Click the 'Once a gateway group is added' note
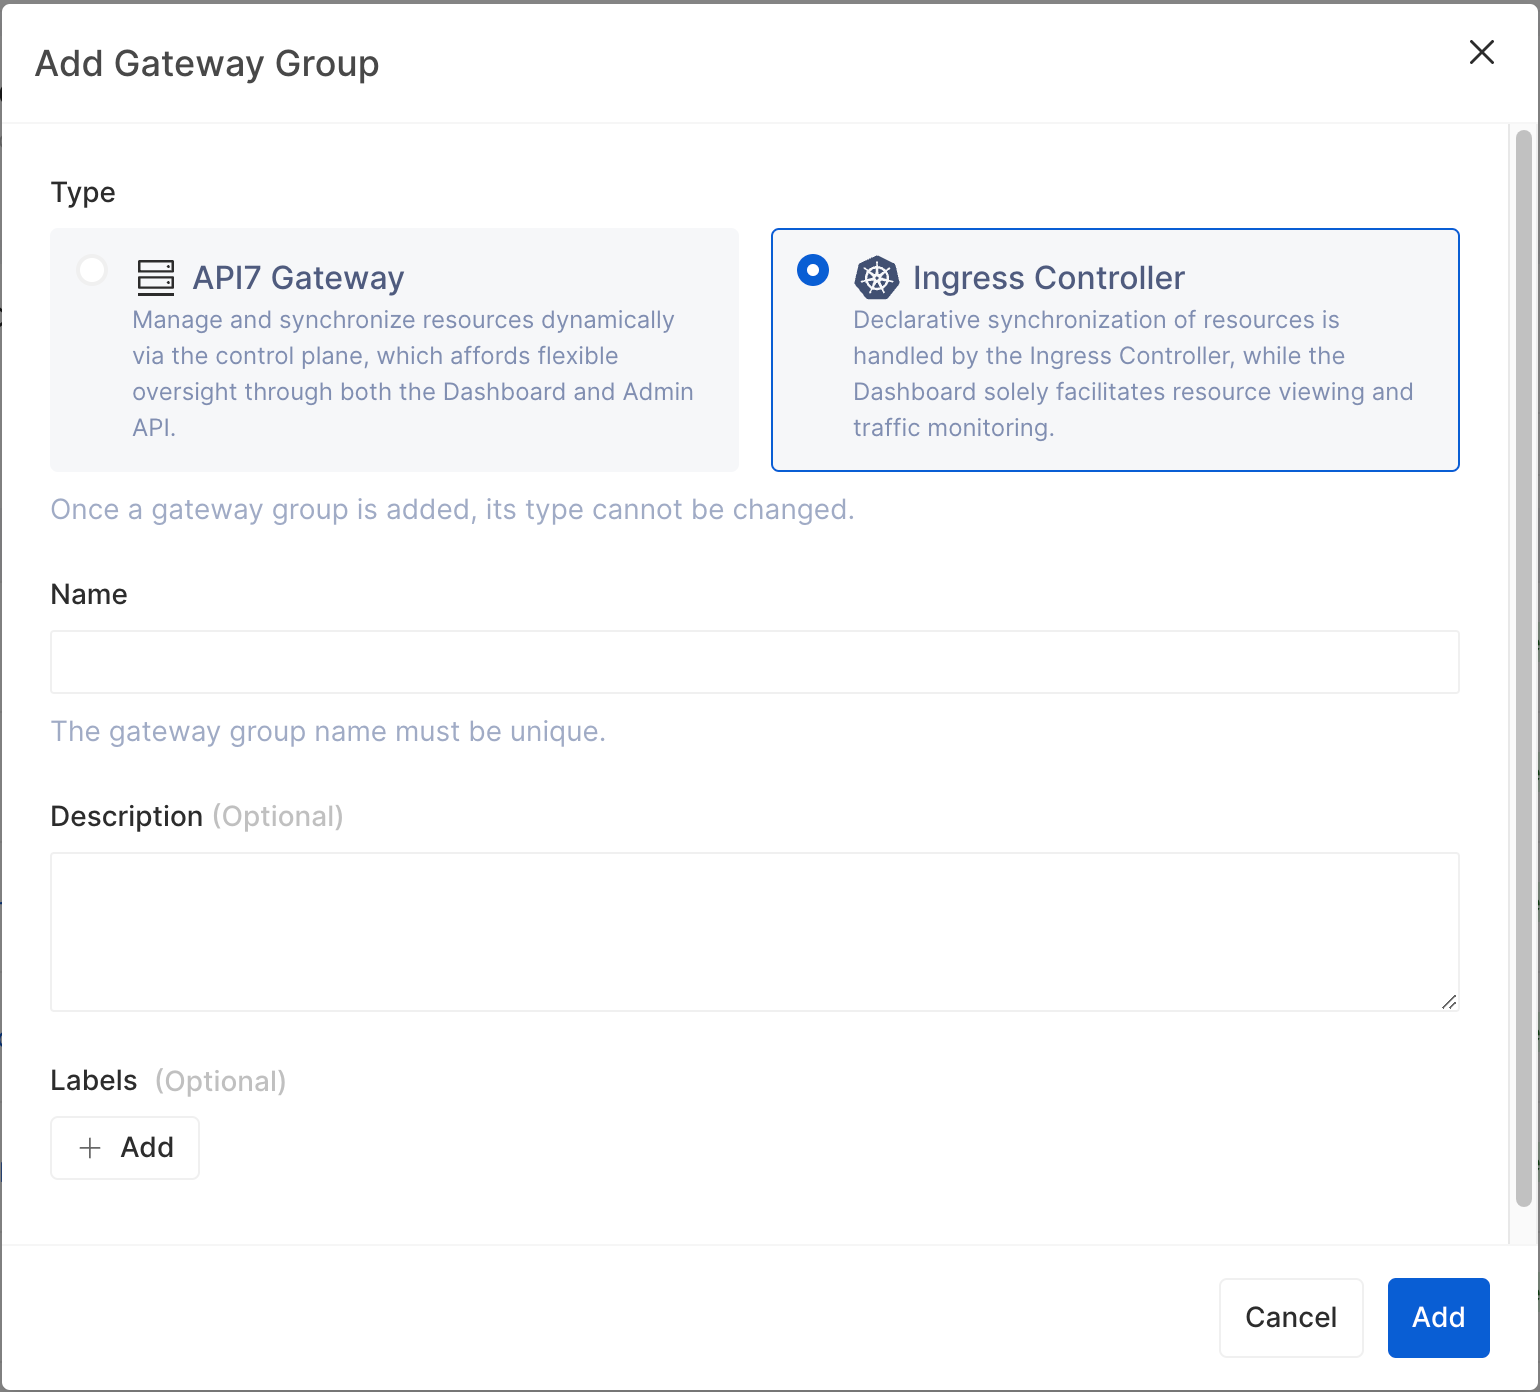The width and height of the screenshot is (1540, 1392). click(453, 510)
